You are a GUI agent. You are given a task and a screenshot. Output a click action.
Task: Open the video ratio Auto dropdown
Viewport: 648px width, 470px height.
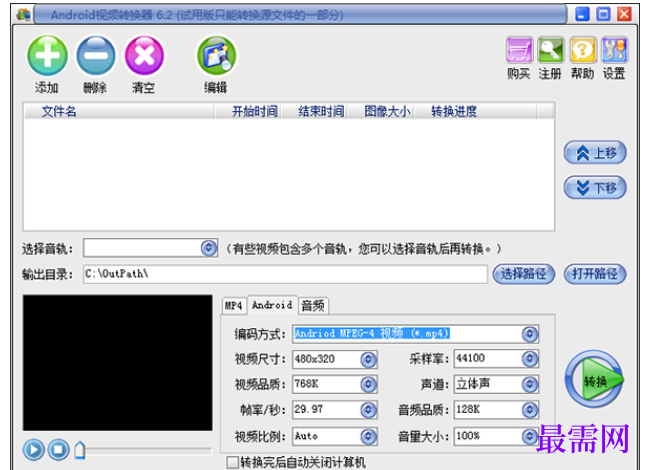point(368,436)
